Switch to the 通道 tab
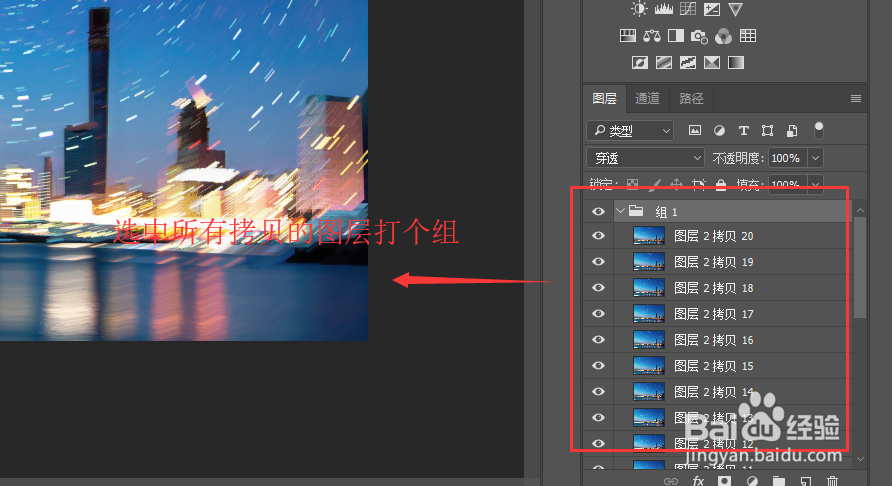This screenshot has width=892, height=486. pyautogui.click(x=647, y=98)
